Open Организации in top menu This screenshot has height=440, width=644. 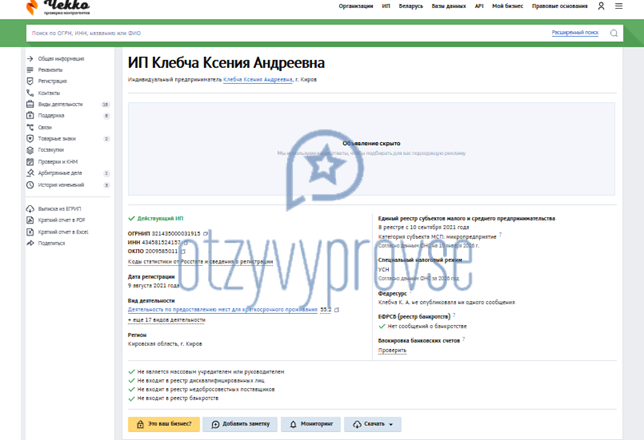[356, 6]
